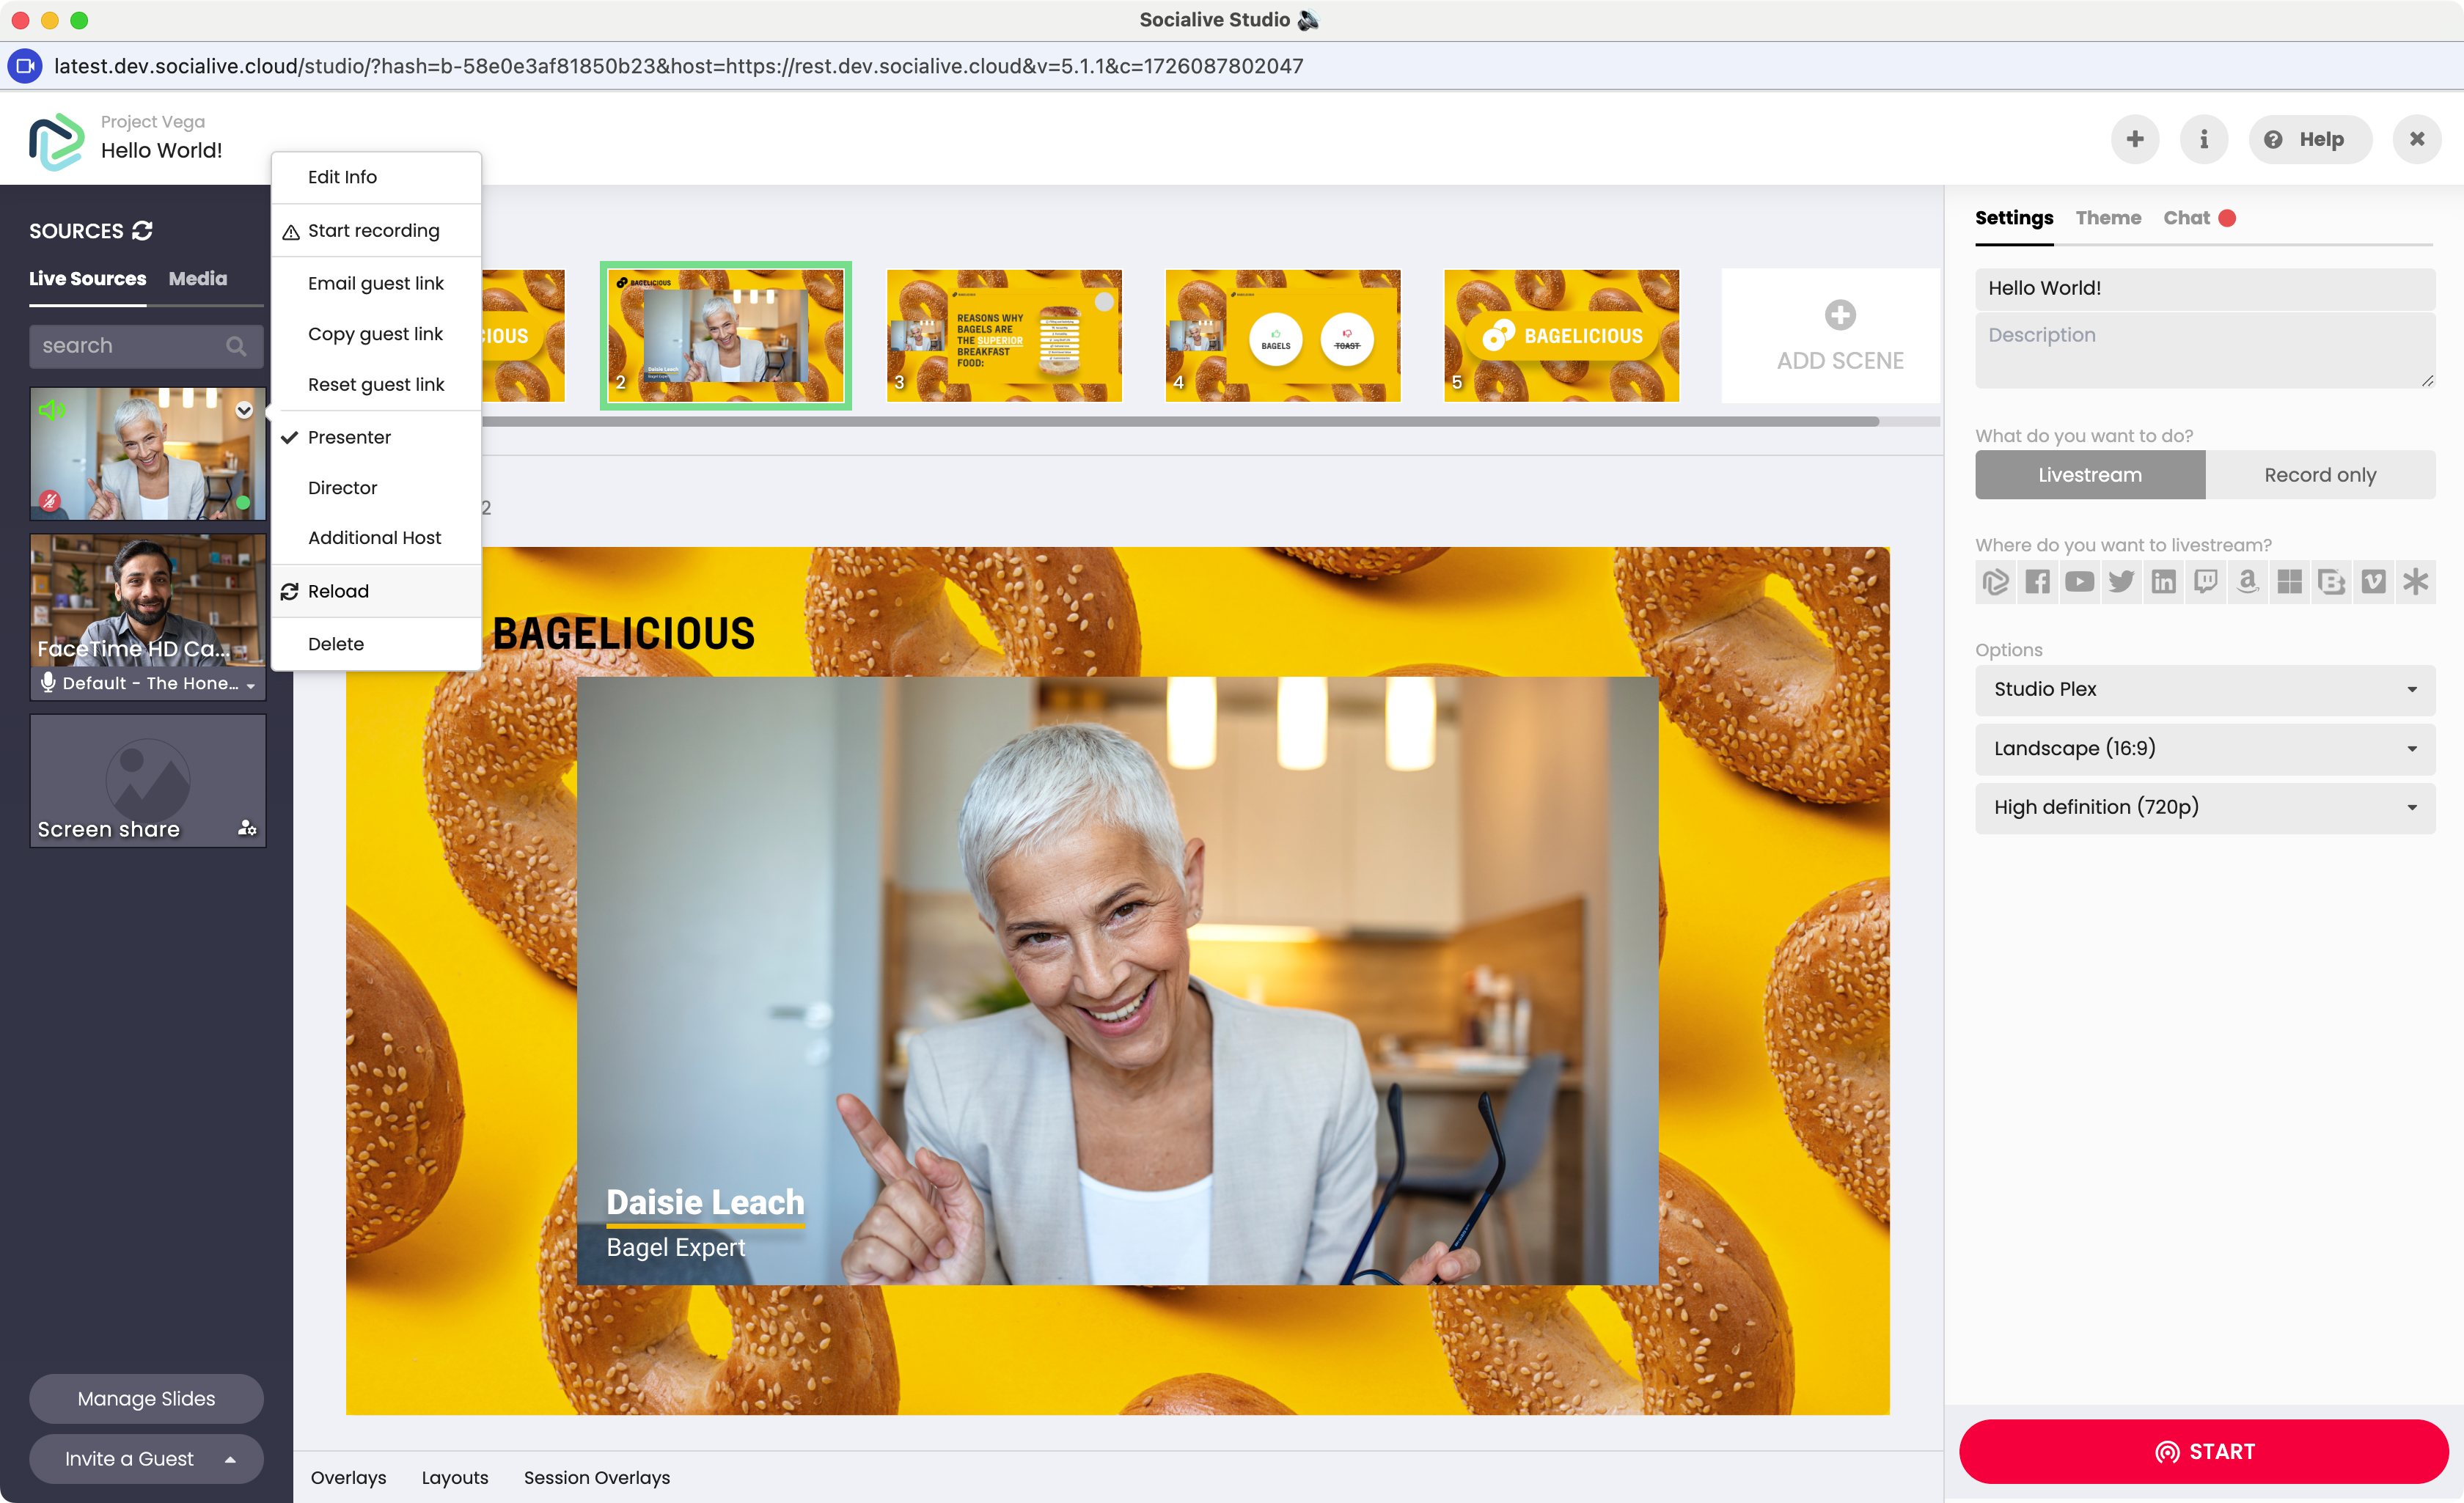The height and width of the screenshot is (1503, 2464).
Task: Select Twitch as livestream destination
Action: pyautogui.click(x=2205, y=582)
